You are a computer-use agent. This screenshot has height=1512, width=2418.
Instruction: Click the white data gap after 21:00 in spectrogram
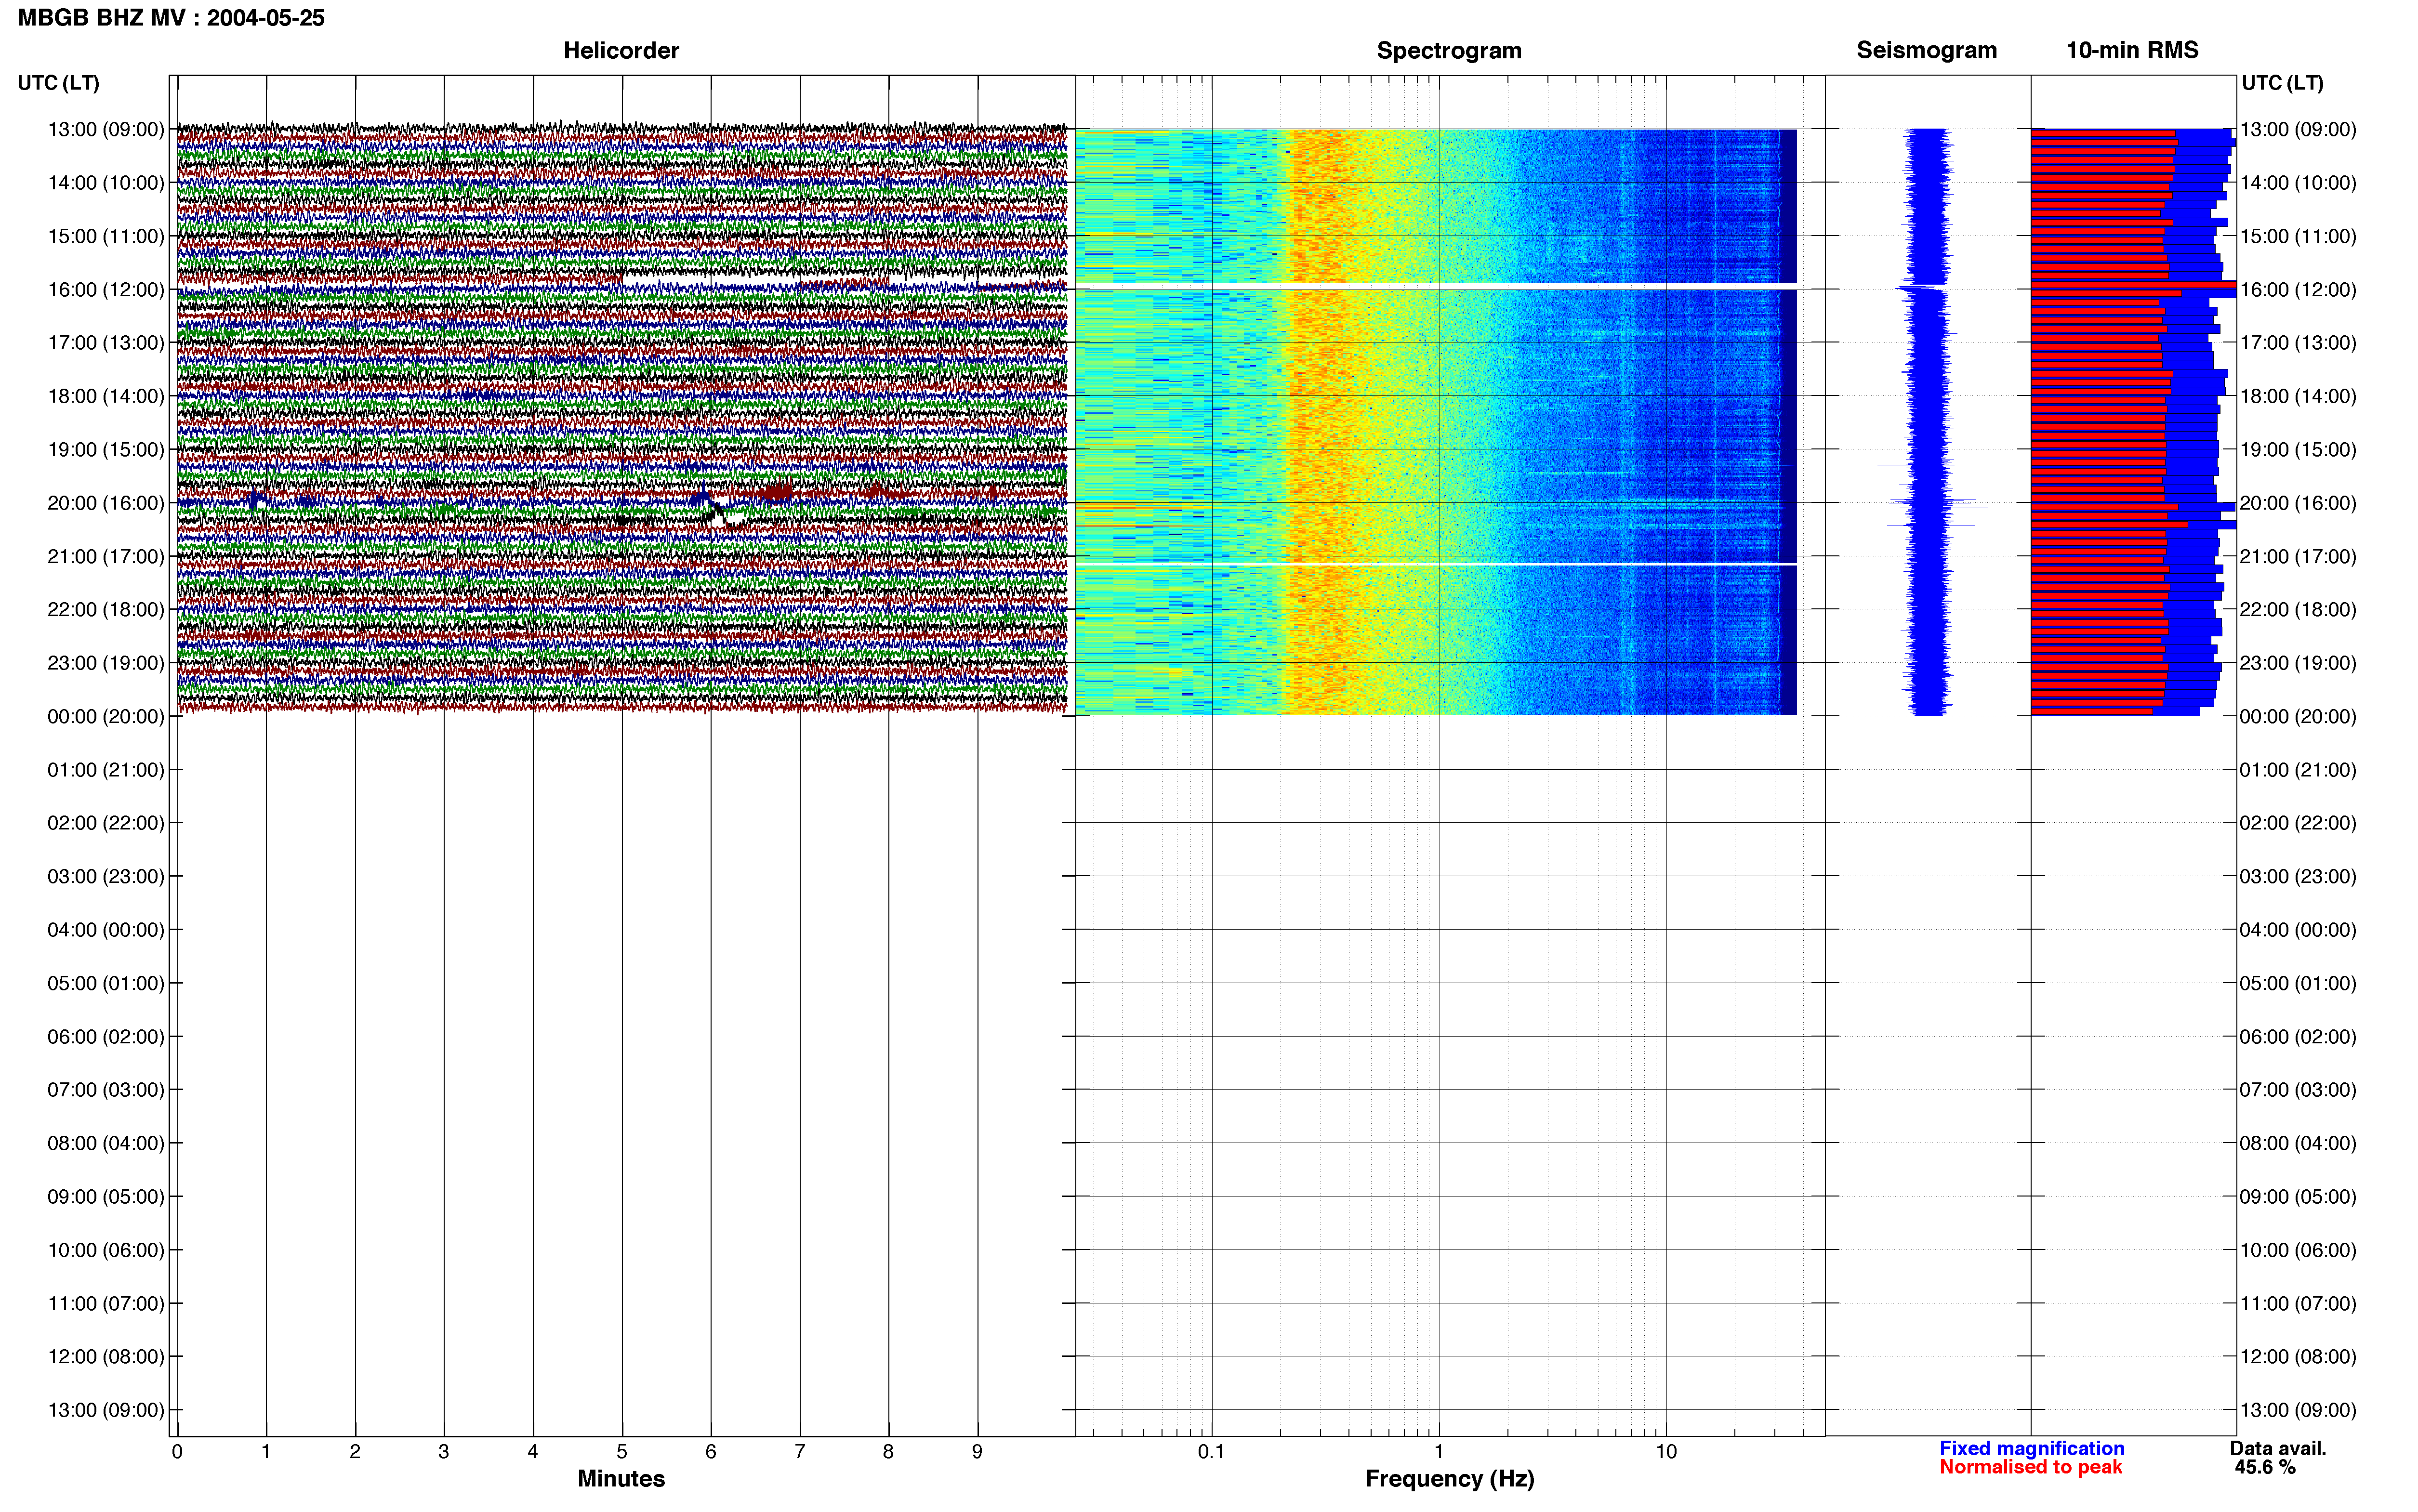1436,564
